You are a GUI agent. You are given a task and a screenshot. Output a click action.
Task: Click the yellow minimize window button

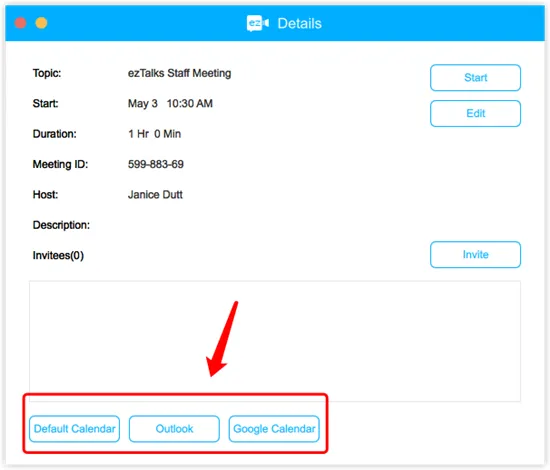coord(41,23)
